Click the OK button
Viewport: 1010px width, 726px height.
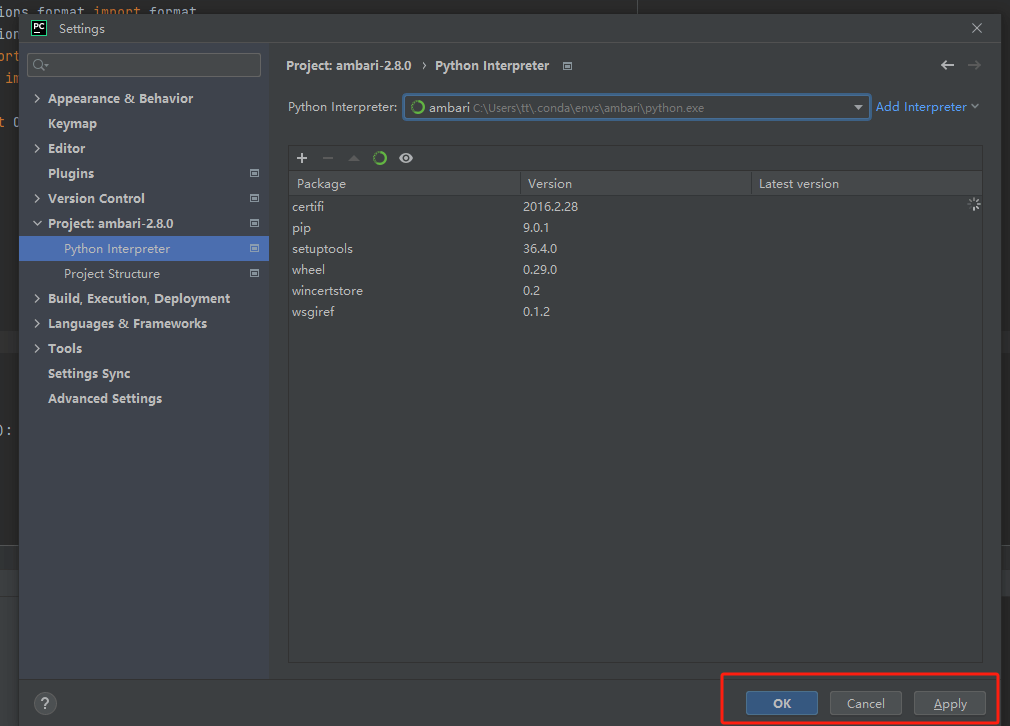point(782,703)
